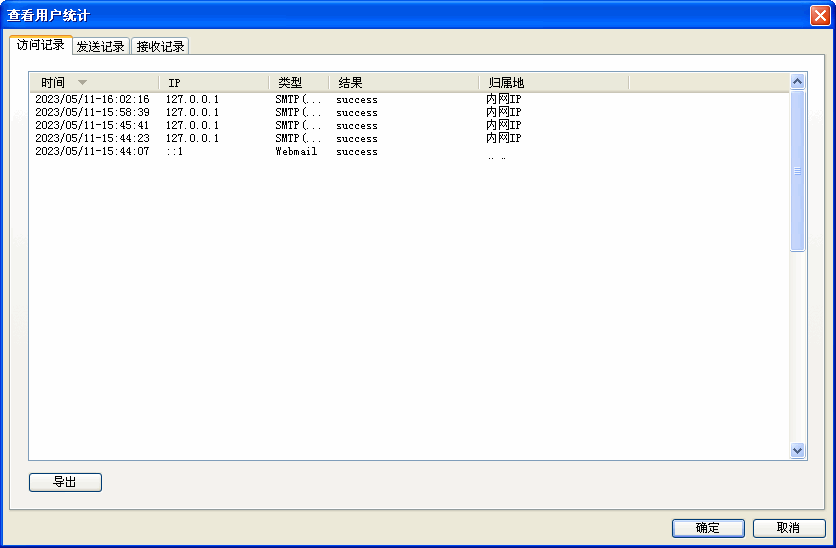The width and height of the screenshot is (836, 548).
Task: Click the scroll up arrow
Action: [797, 82]
